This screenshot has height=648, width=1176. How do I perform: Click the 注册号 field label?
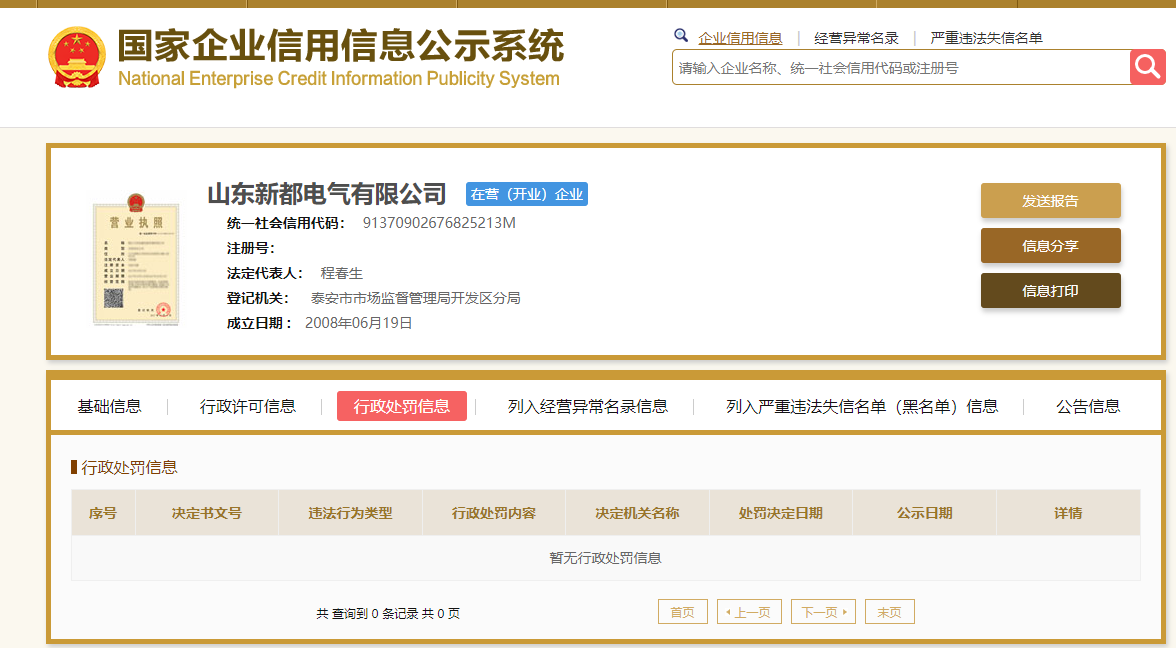tap(251, 248)
